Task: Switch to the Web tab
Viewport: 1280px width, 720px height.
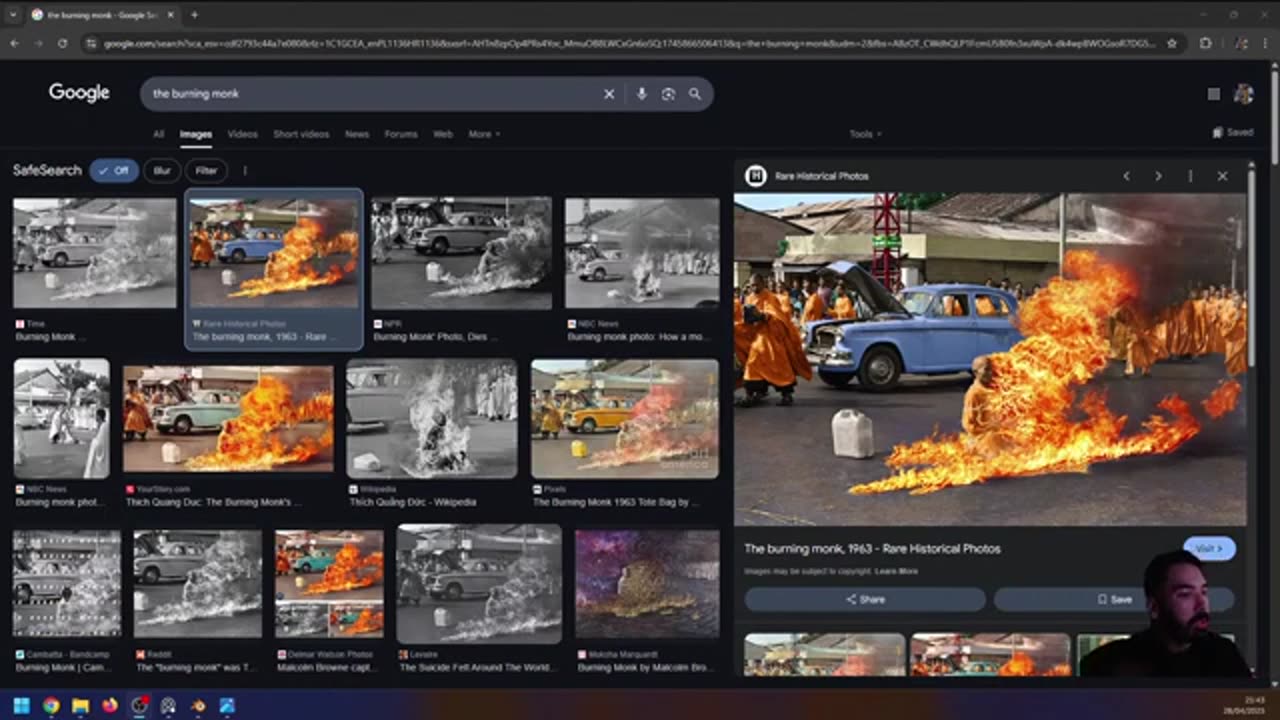Action: tap(443, 134)
